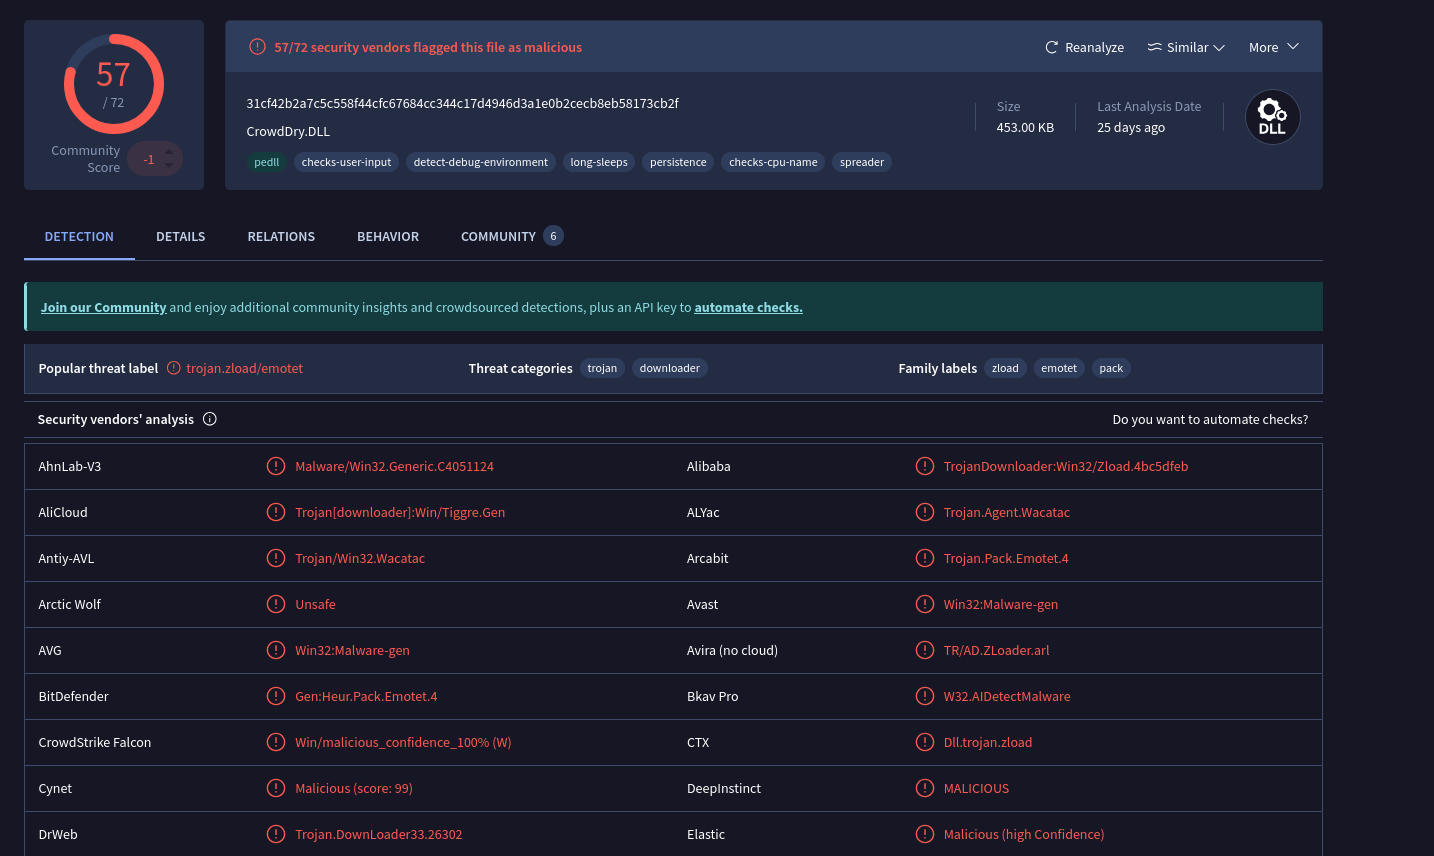Click the DLL file type icon

[1272, 117]
